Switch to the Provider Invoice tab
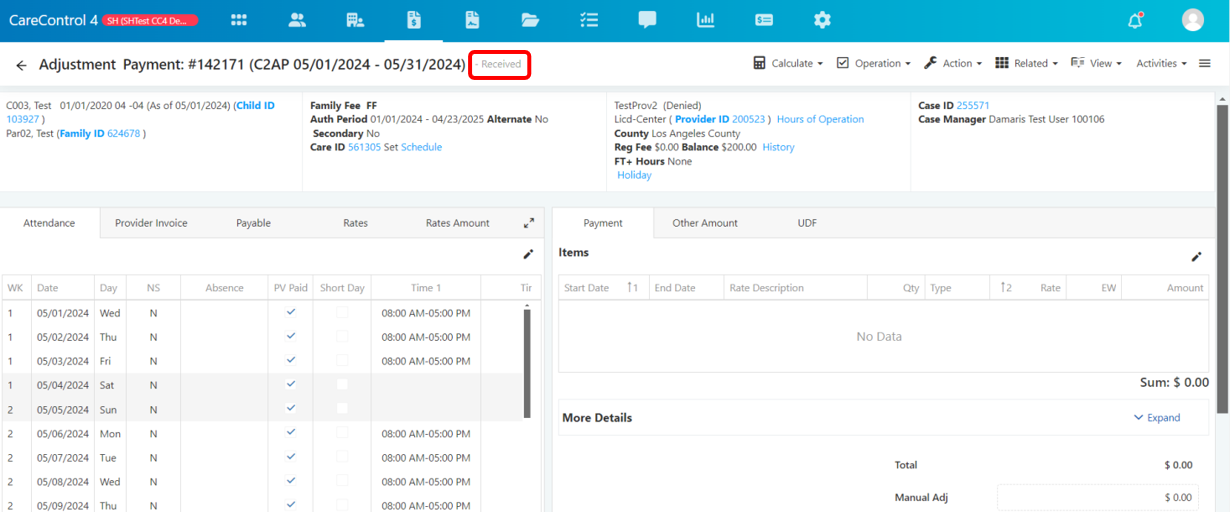1230x515 pixels. coord(151,223)
